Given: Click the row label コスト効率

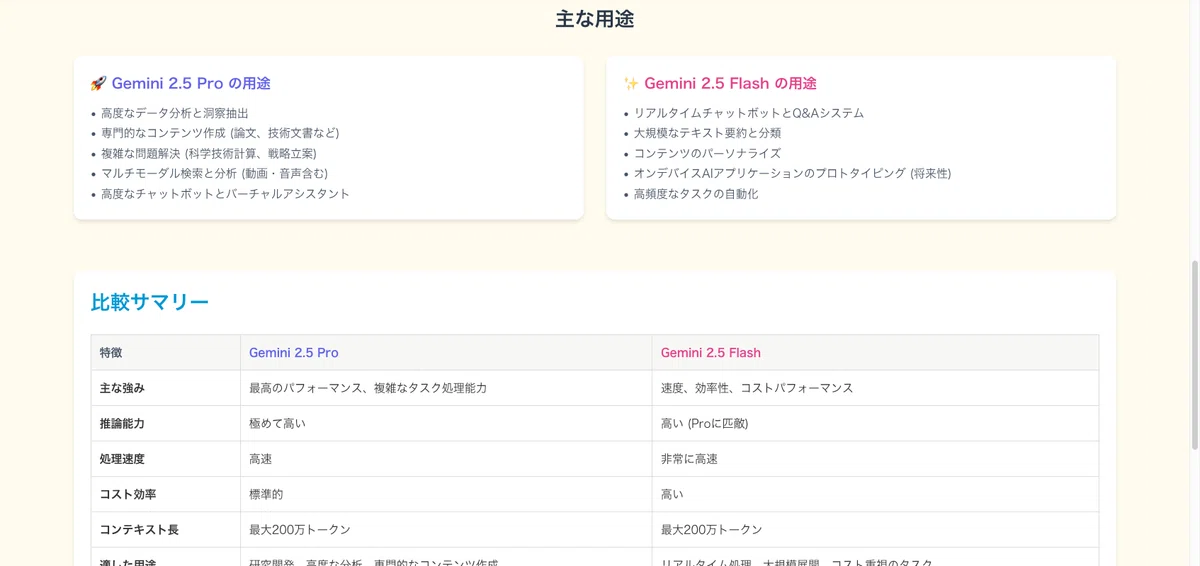Looking at the screenshot, I should pyautogui.click(x=166, y=494).
